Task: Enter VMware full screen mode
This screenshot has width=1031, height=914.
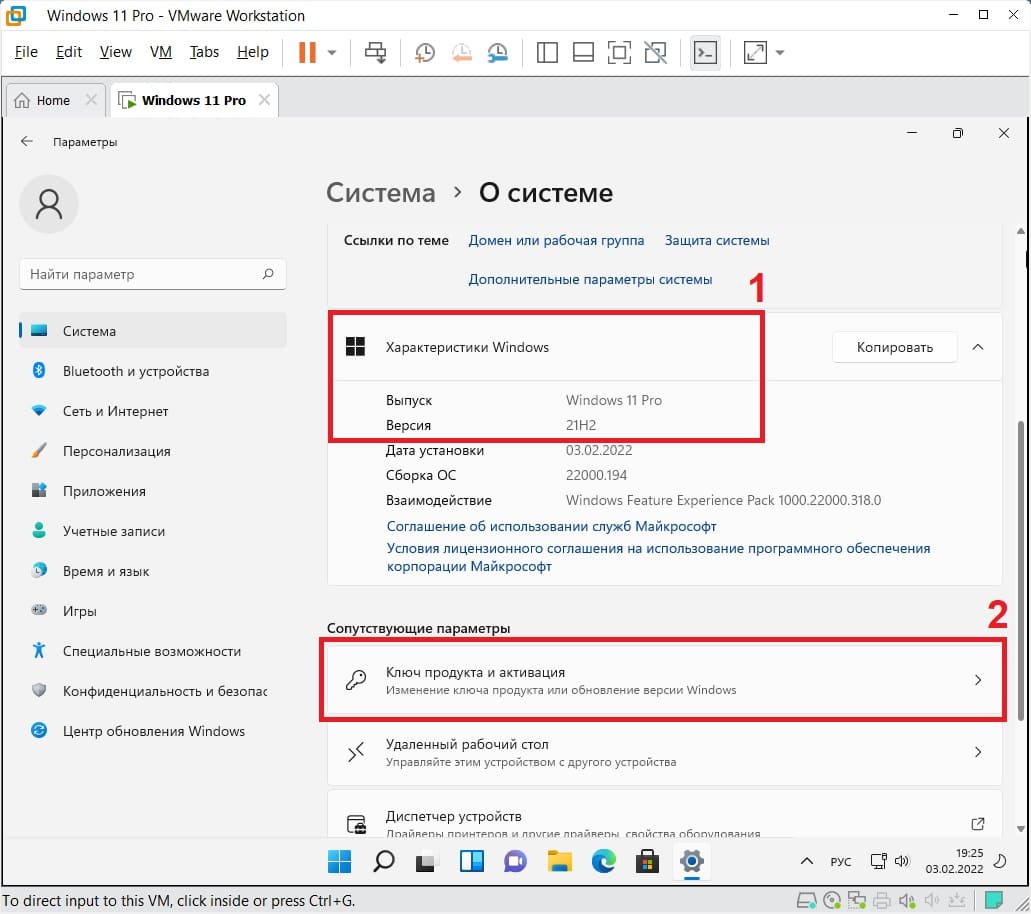Action: [619, 53]
